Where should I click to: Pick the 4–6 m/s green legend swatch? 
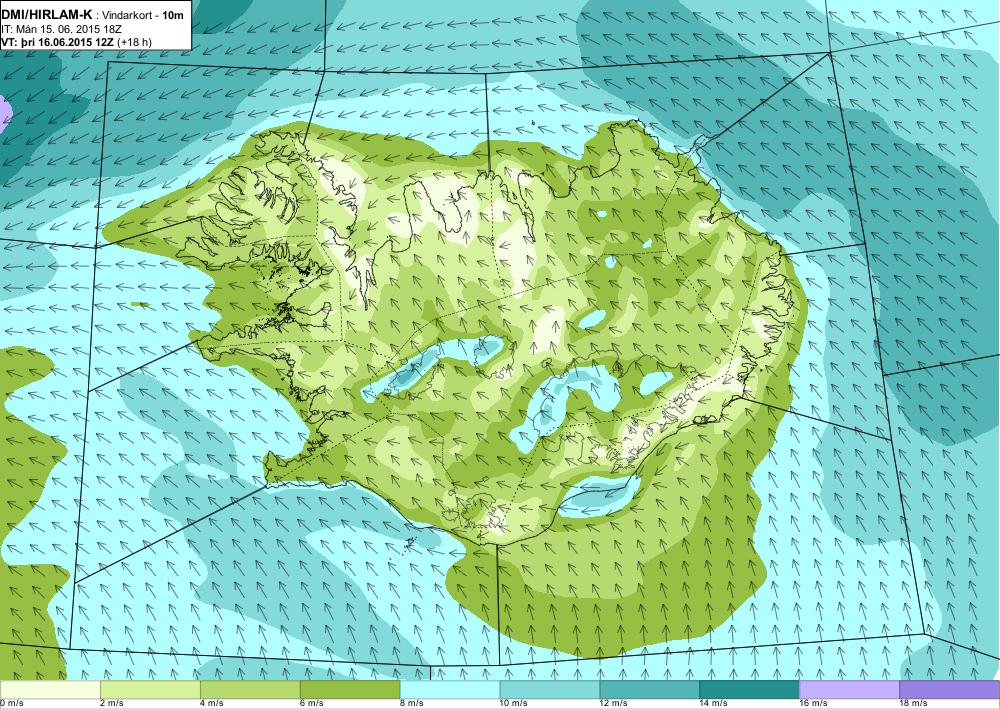(x=250, y=689)
